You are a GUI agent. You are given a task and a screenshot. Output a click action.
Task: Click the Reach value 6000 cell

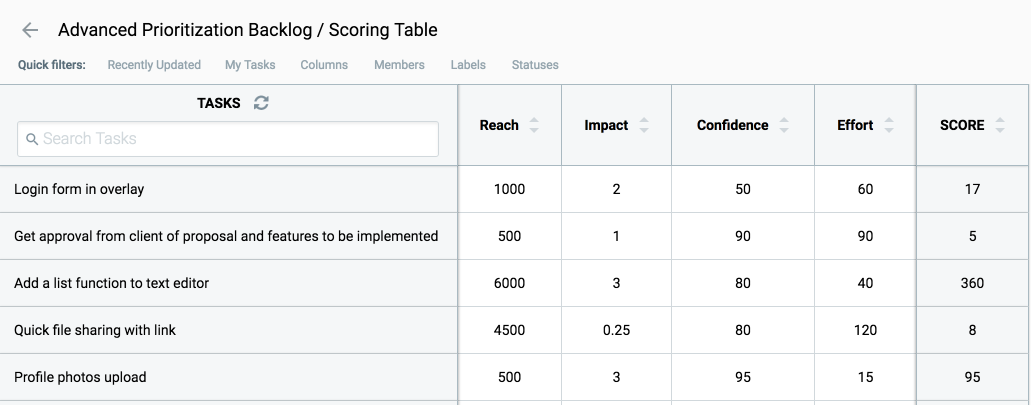pyautogui.click(x=509, y=283)
